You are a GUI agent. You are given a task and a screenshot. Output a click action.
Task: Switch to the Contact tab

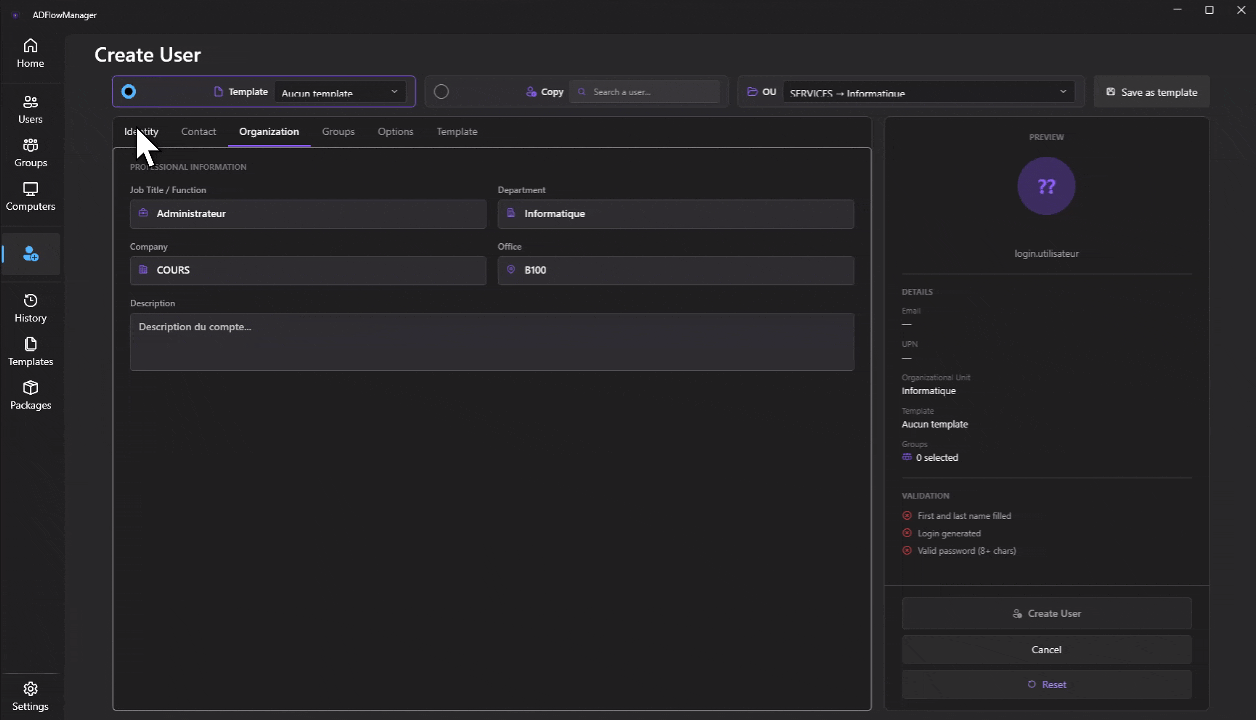[x=198, y=132]
